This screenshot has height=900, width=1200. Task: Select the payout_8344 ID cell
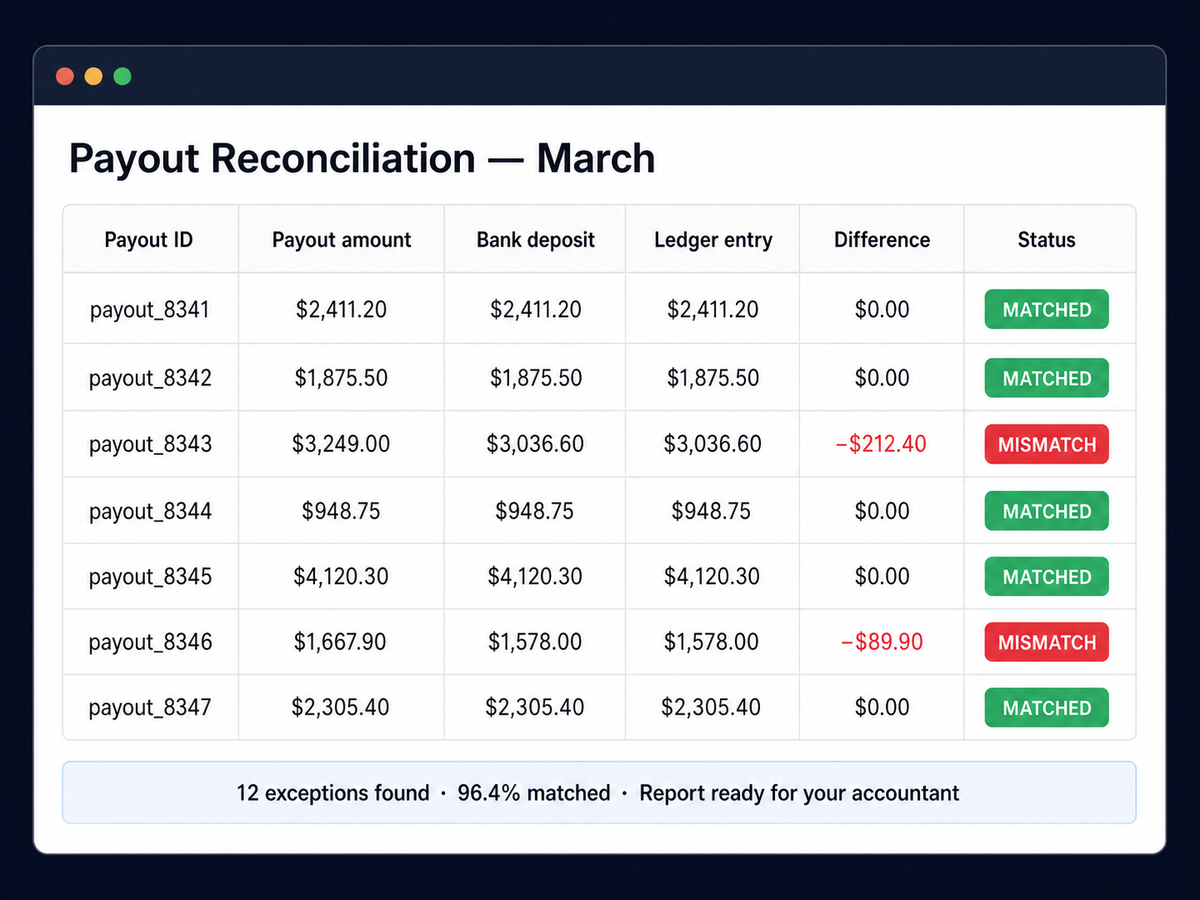point(150,511)
